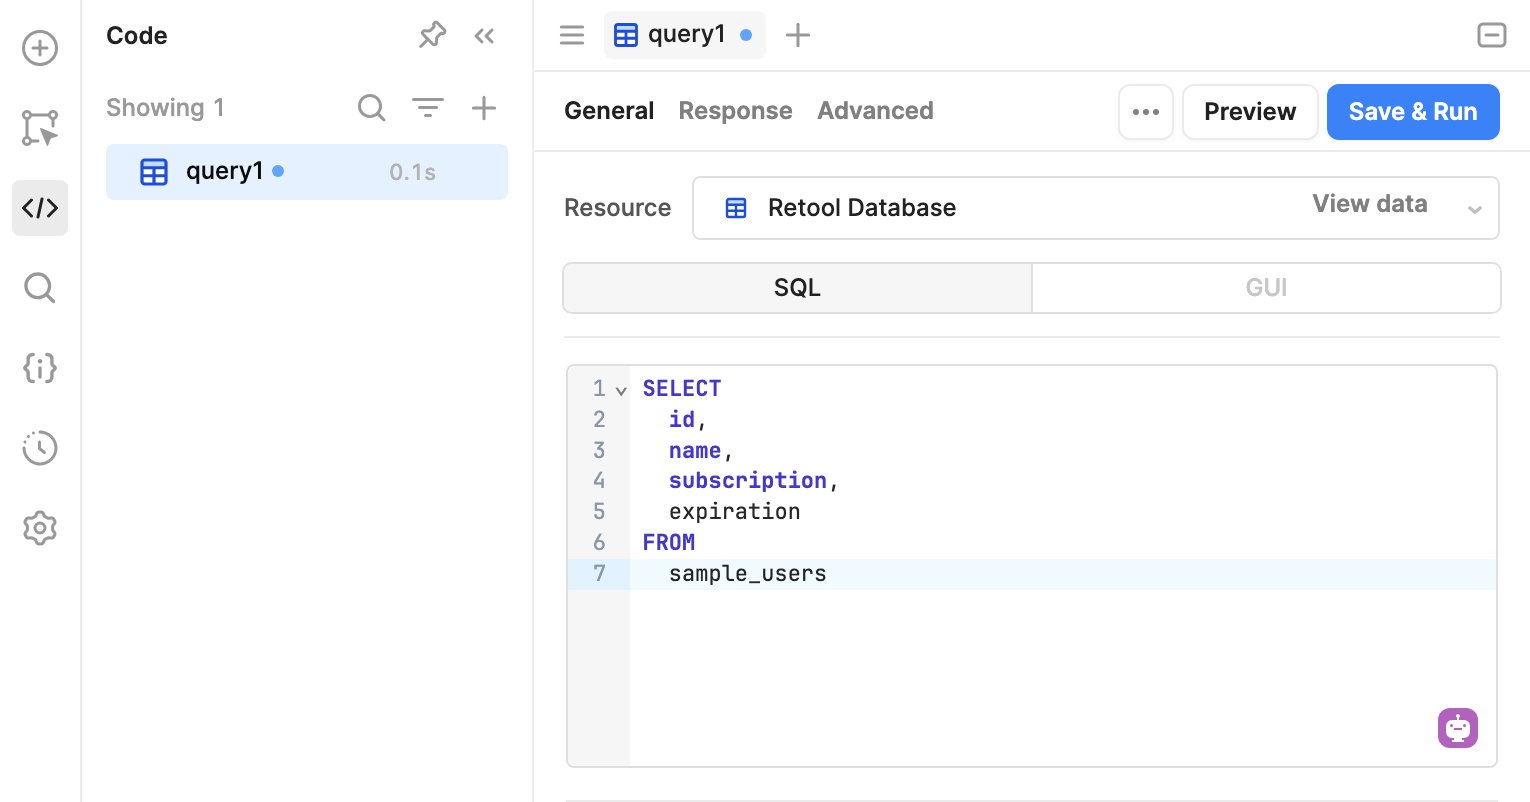Switch to the query1 editor tab

tap(685, 35)
